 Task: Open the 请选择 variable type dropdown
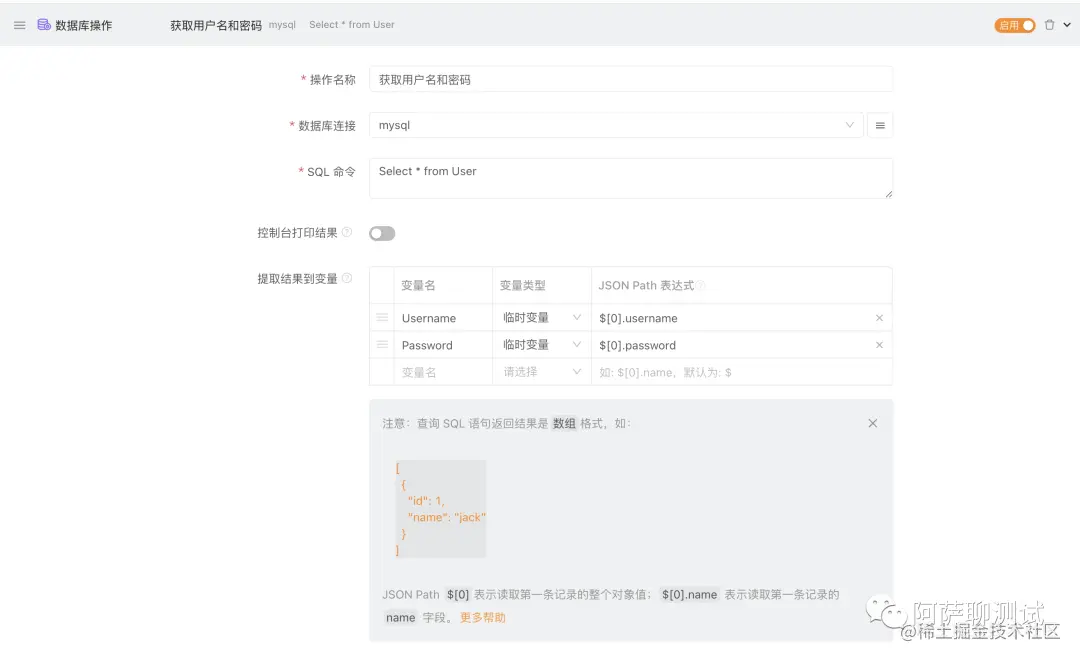540,371
